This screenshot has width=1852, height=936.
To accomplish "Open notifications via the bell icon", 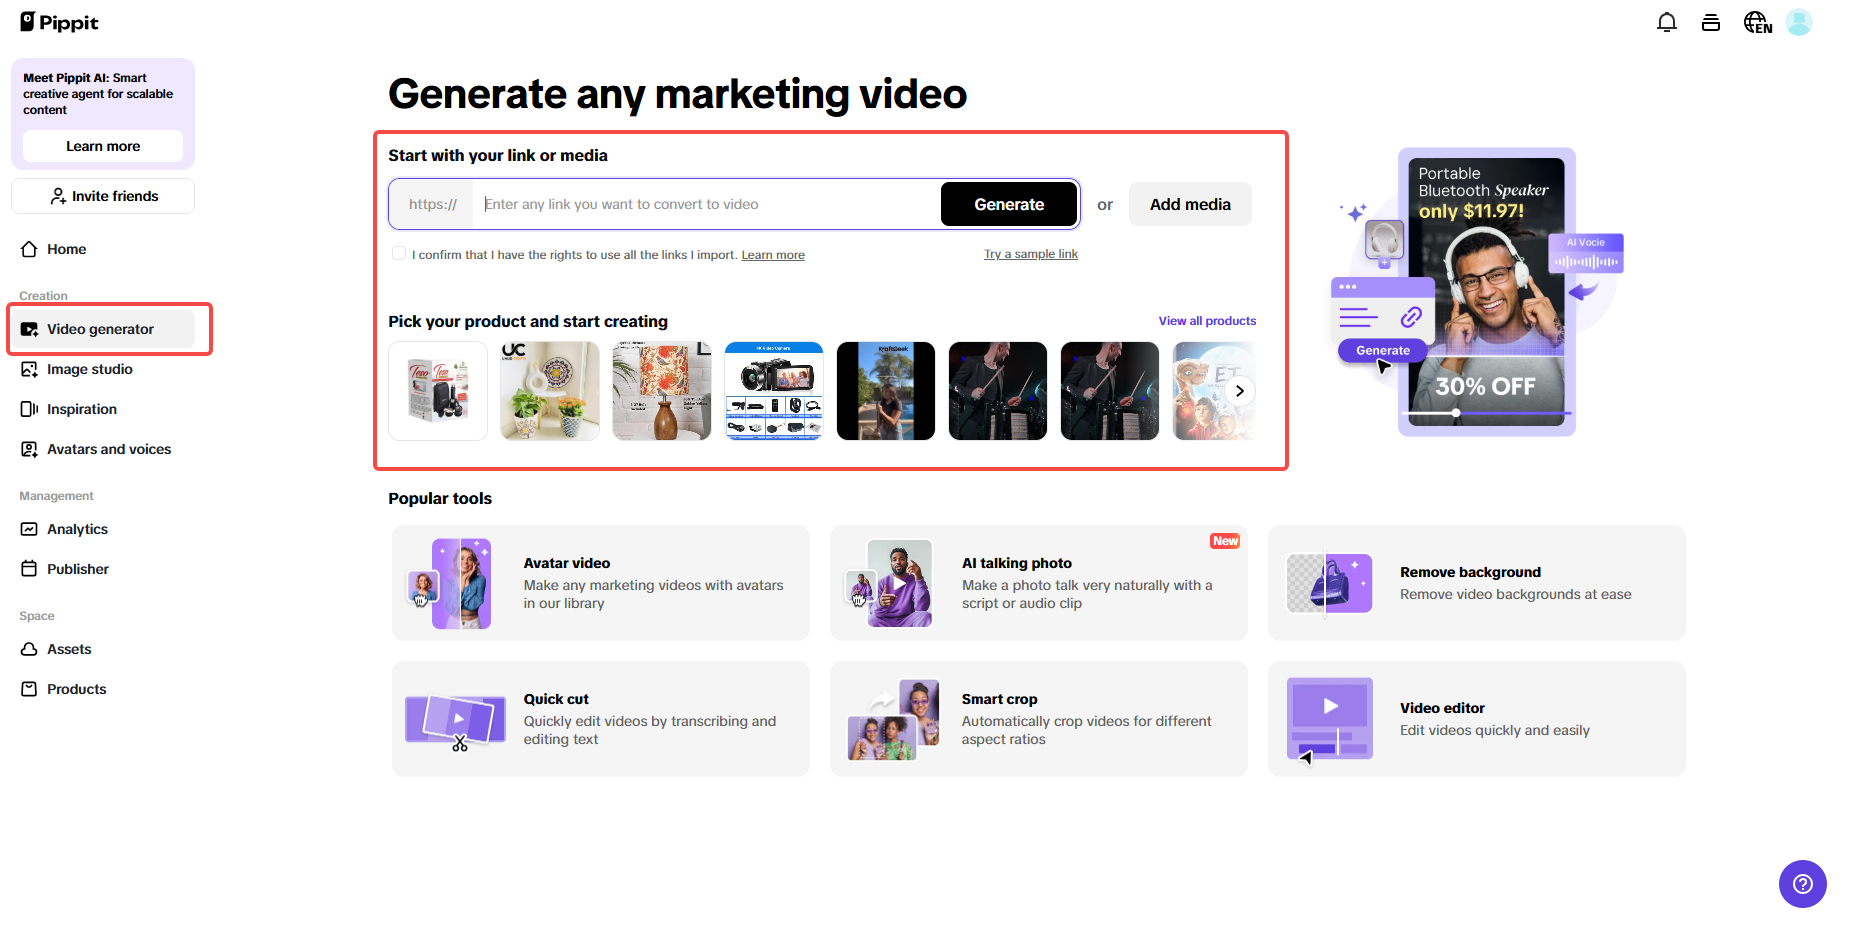I will (1666, 21).
